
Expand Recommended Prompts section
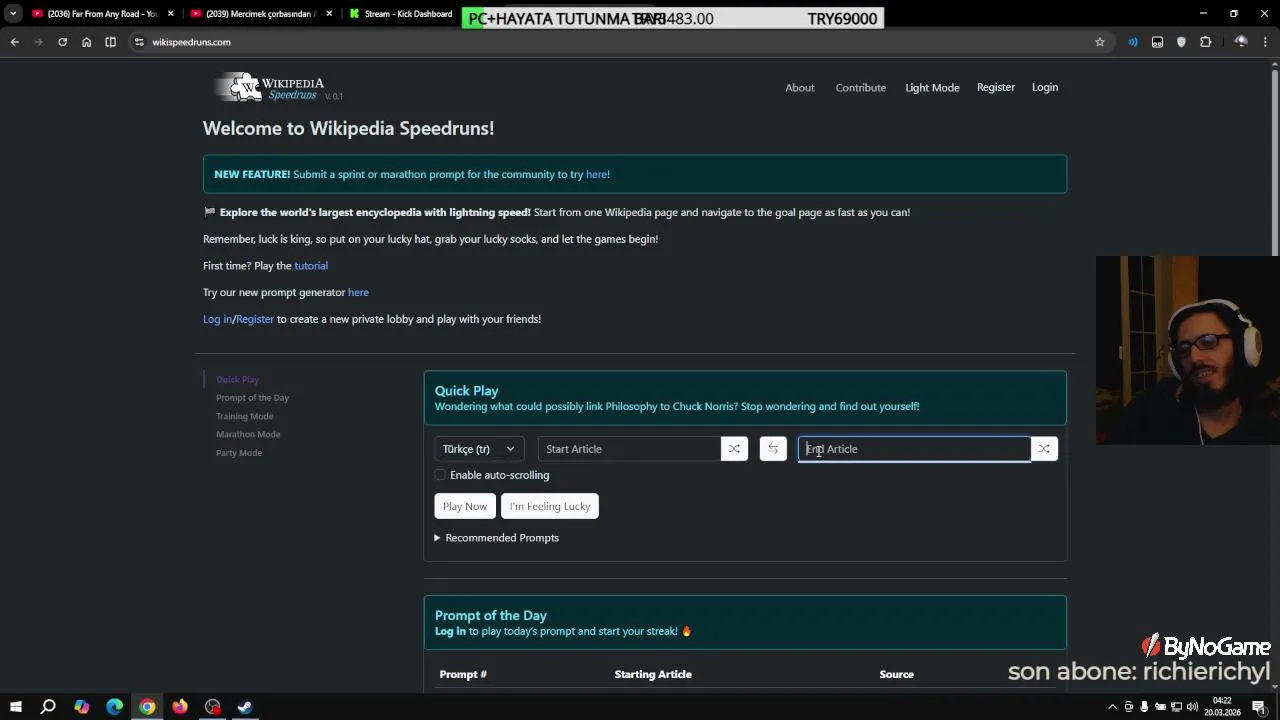click(x=497, y=538)
